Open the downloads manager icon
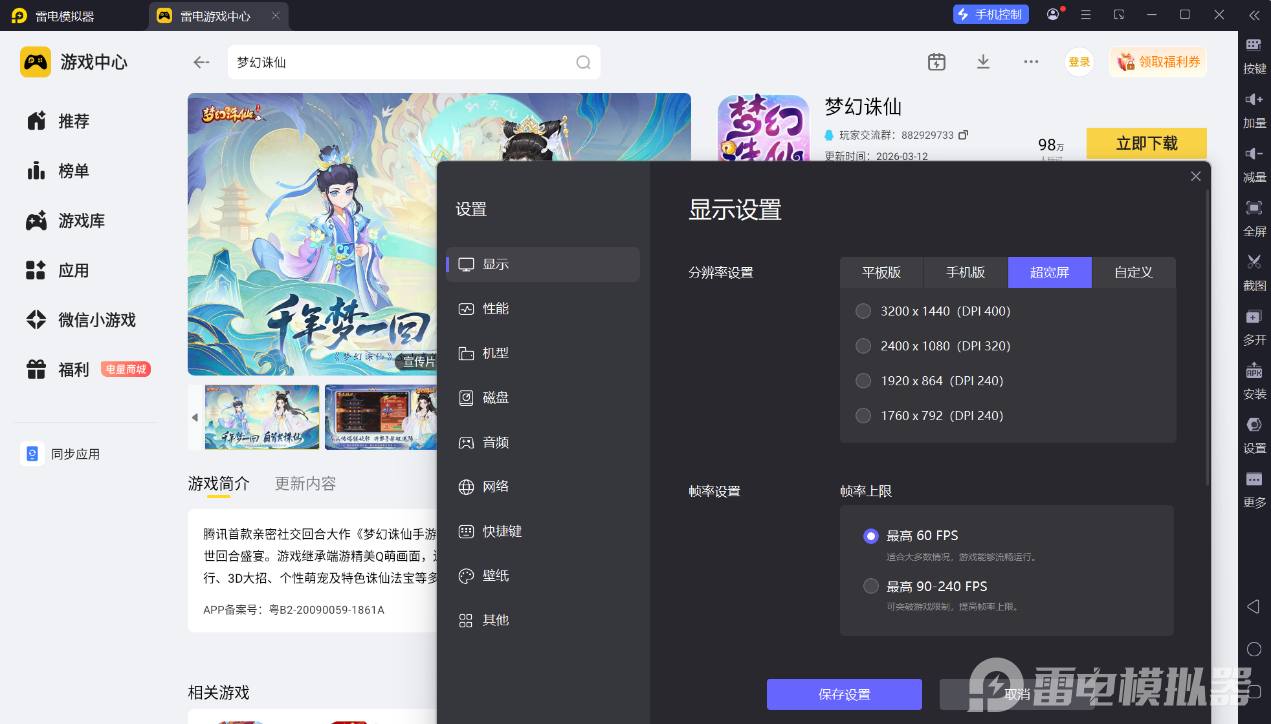Screen dimensions: 1271x724 click(x=983, y=61)
